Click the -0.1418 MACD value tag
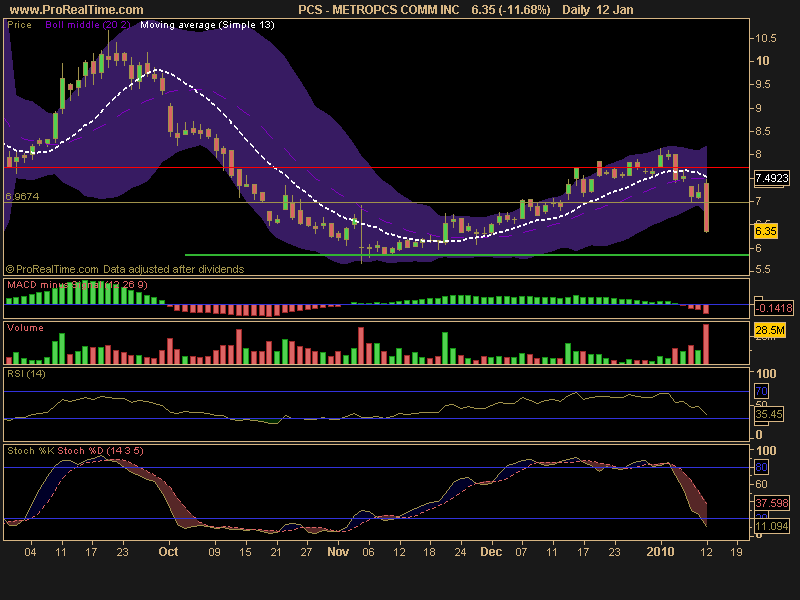The width and height of the screenshot is (800, 600). [773, 308]
